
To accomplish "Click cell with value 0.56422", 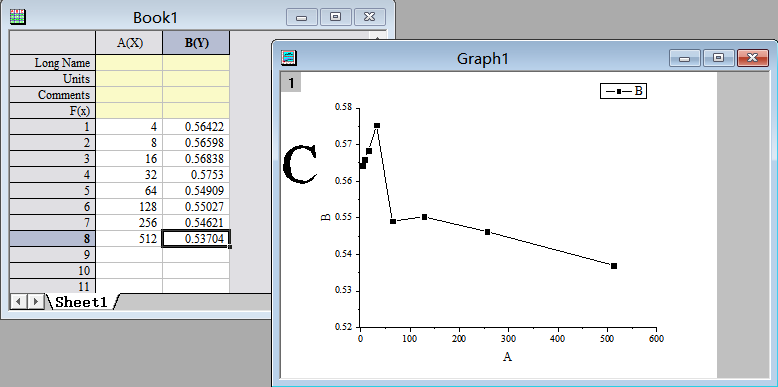I will coord(196,127).
